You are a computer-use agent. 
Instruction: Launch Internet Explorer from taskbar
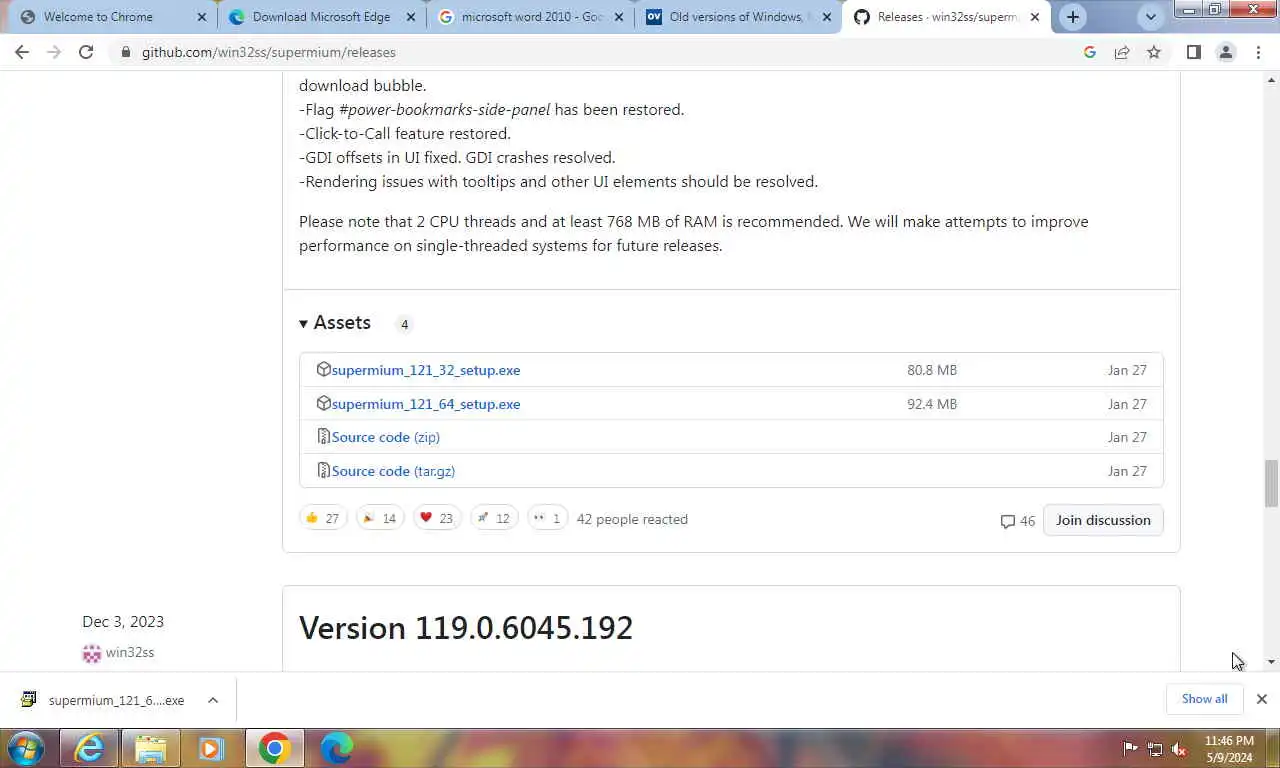click(88, 748)
